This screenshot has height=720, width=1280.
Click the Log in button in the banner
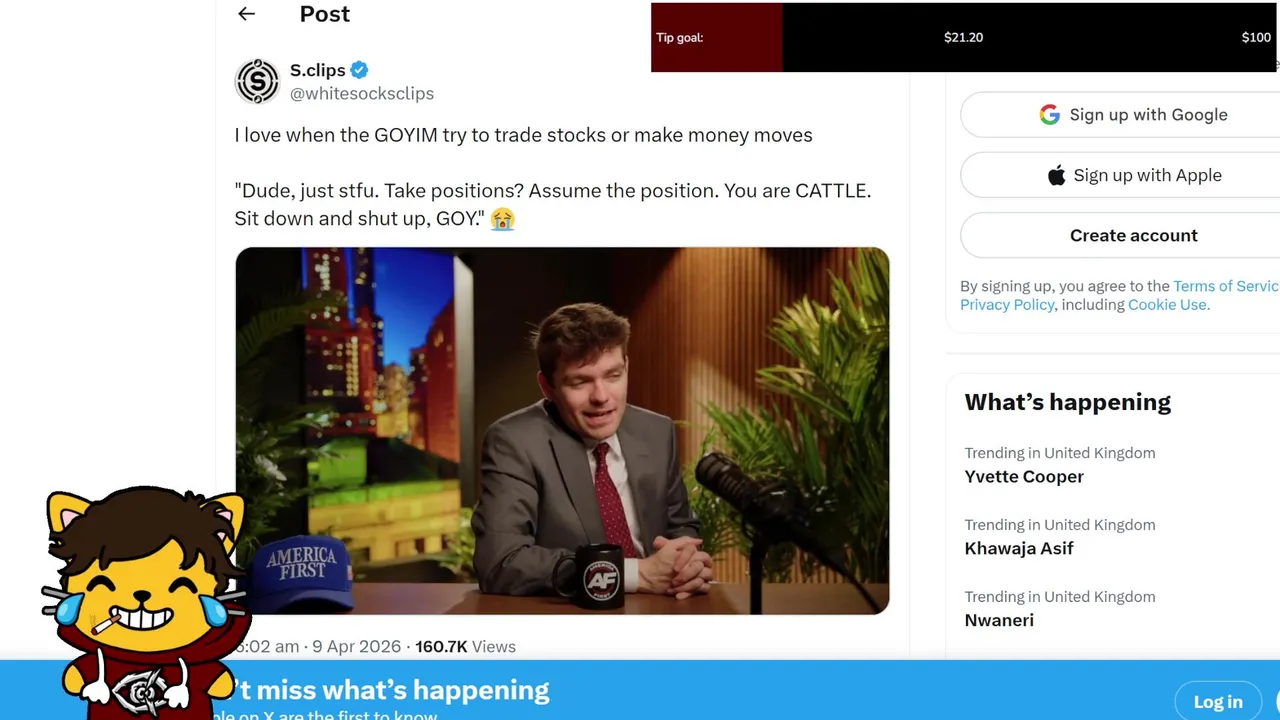click(1218, 702)
